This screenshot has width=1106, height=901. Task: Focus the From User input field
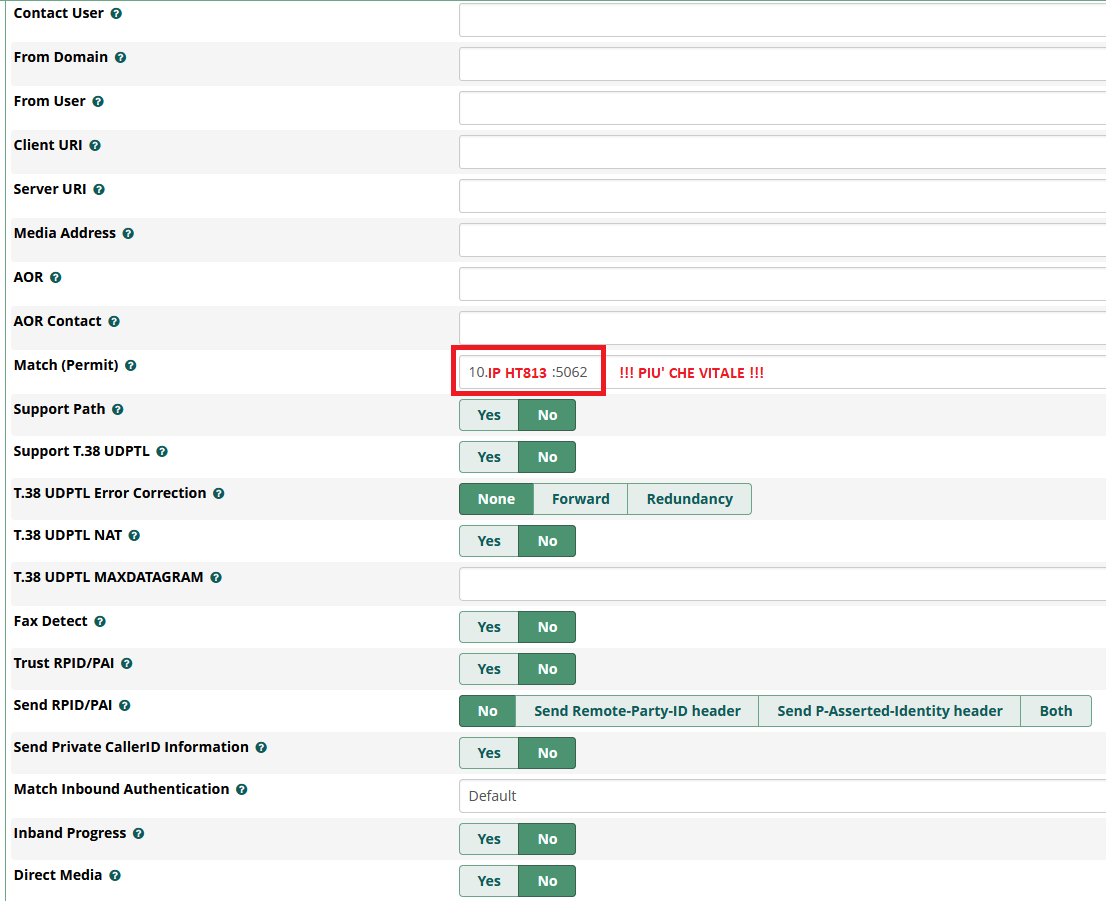(782, 108)
